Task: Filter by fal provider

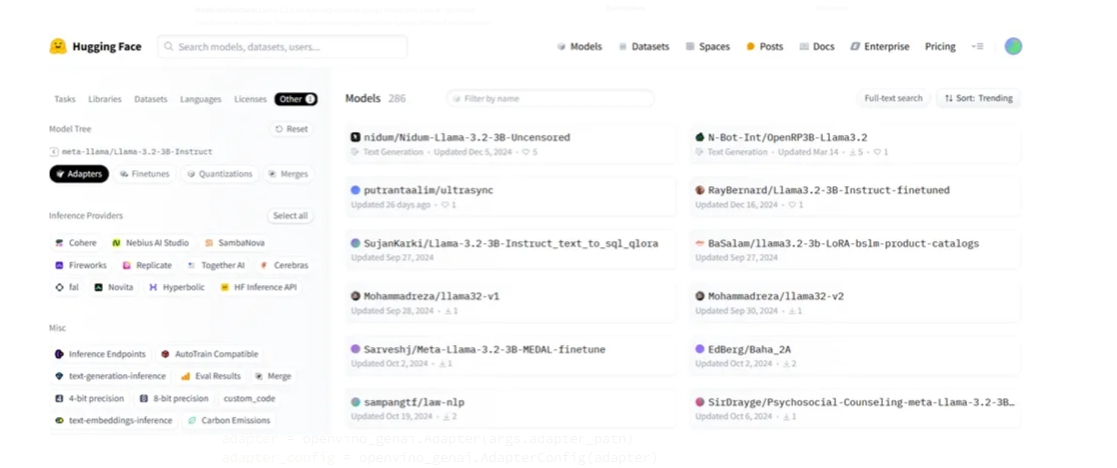Action: click(x=67, y=287)
